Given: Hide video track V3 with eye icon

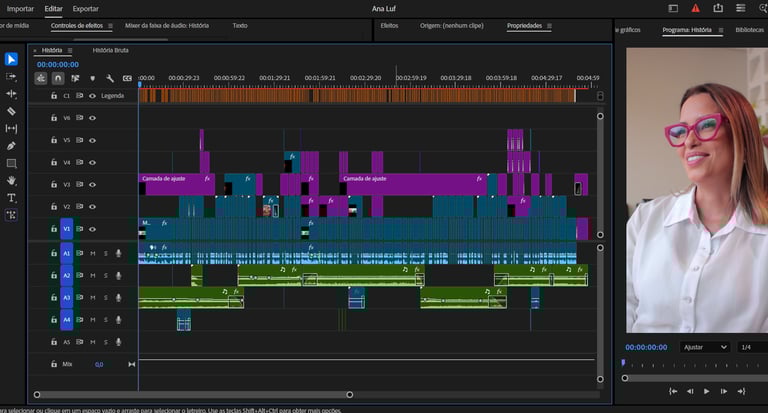Looking at the screenshot, I should click(x=92, y=184).
